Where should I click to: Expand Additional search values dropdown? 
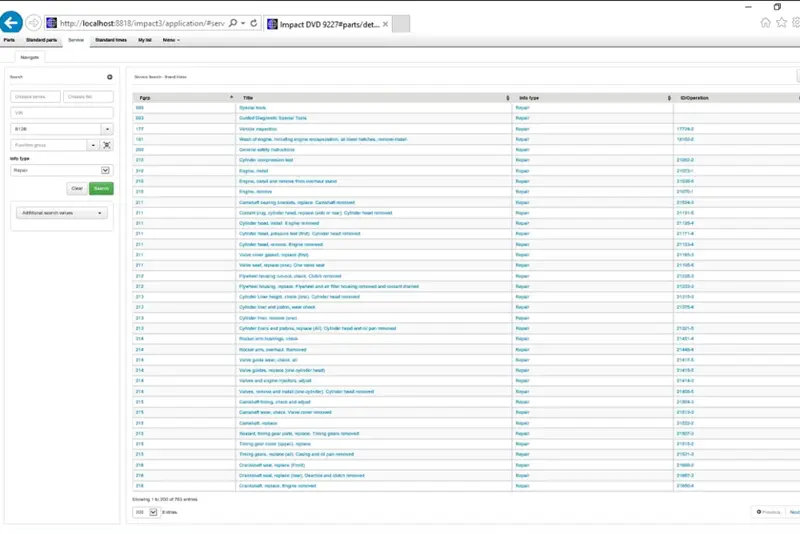[62, 213]
